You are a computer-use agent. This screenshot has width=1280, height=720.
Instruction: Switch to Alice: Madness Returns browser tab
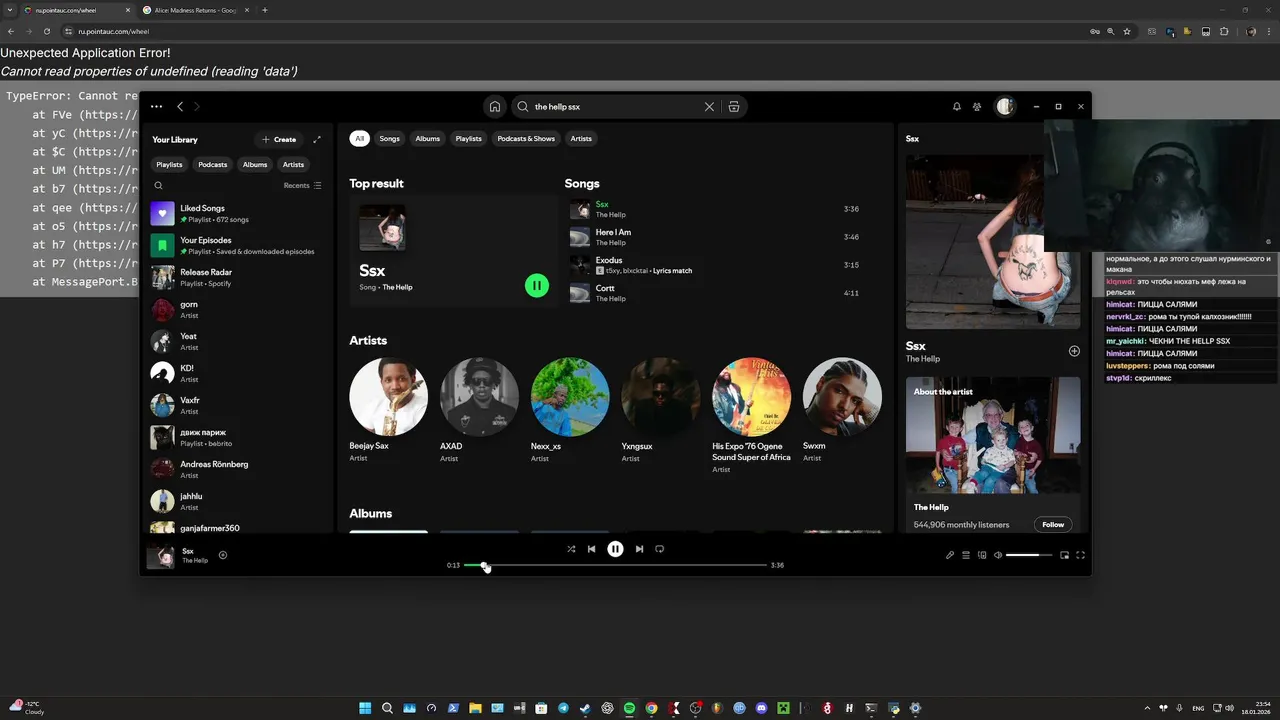(195, 10)
